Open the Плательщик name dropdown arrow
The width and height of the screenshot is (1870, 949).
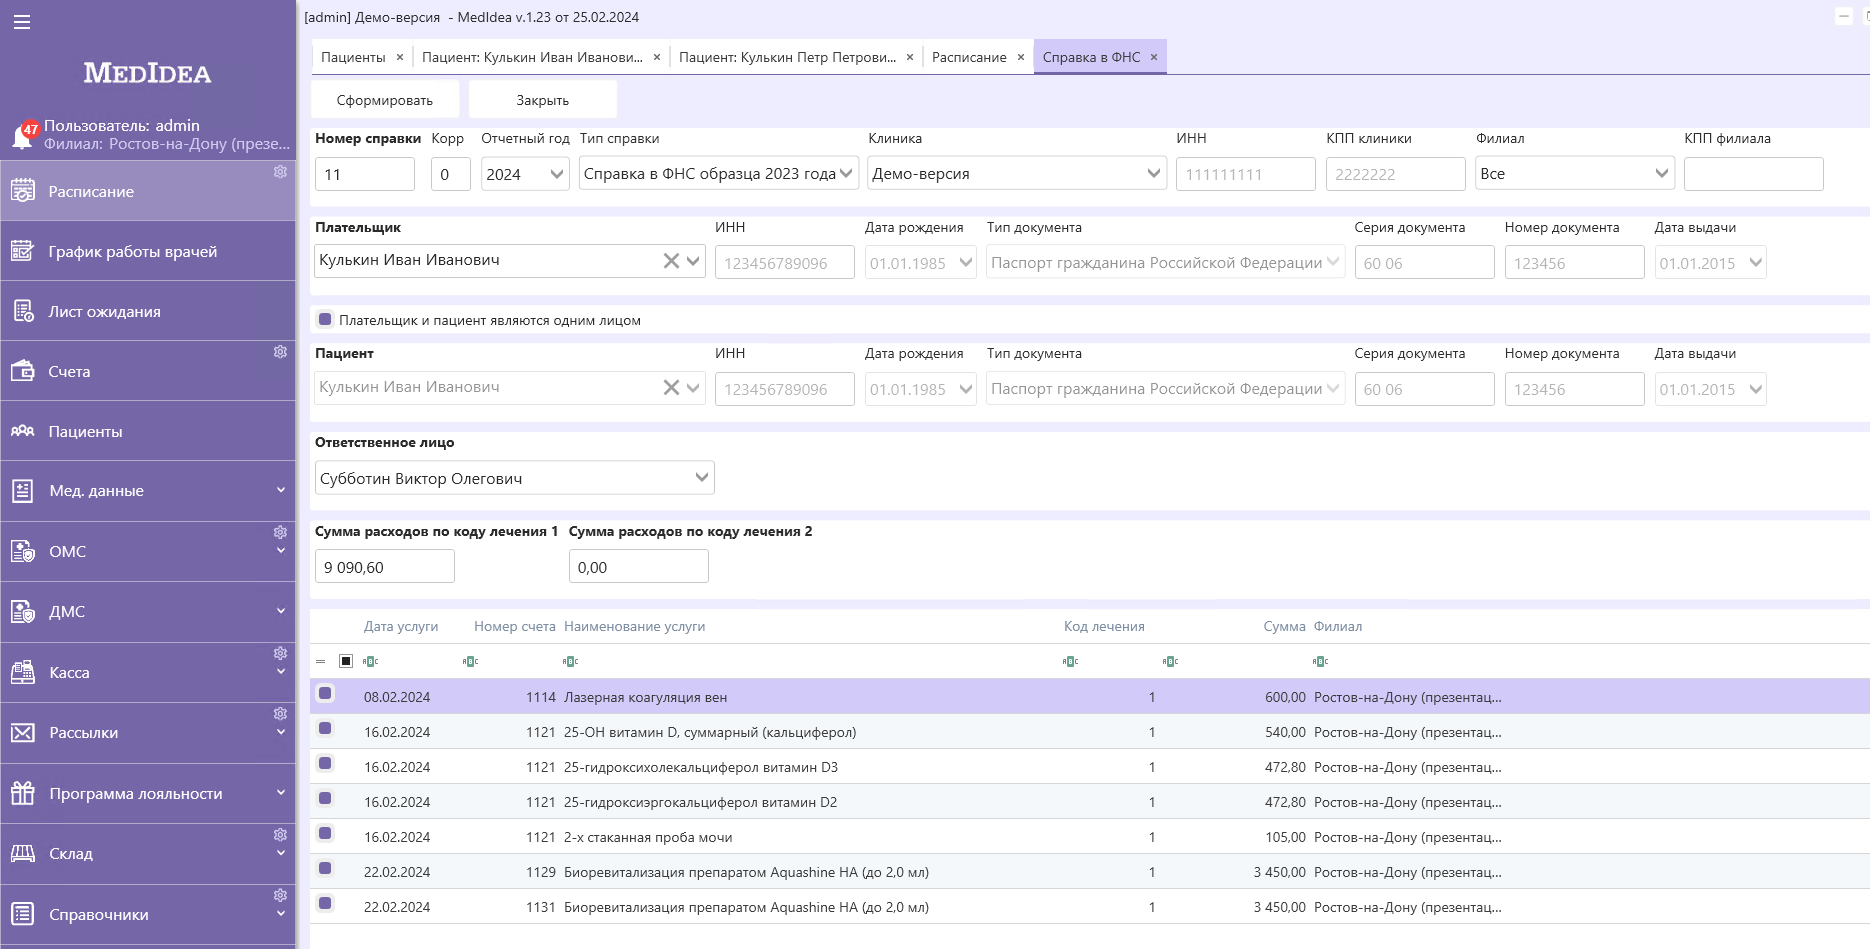[x=693, y=261]
